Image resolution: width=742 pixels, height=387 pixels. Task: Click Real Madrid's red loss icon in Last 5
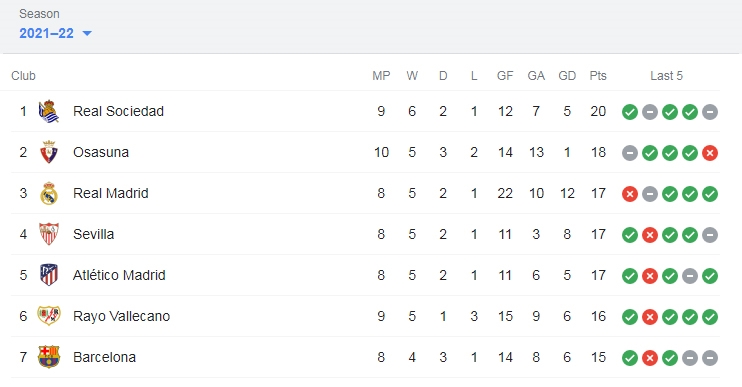pyautogui.click(x=630, y=194)
